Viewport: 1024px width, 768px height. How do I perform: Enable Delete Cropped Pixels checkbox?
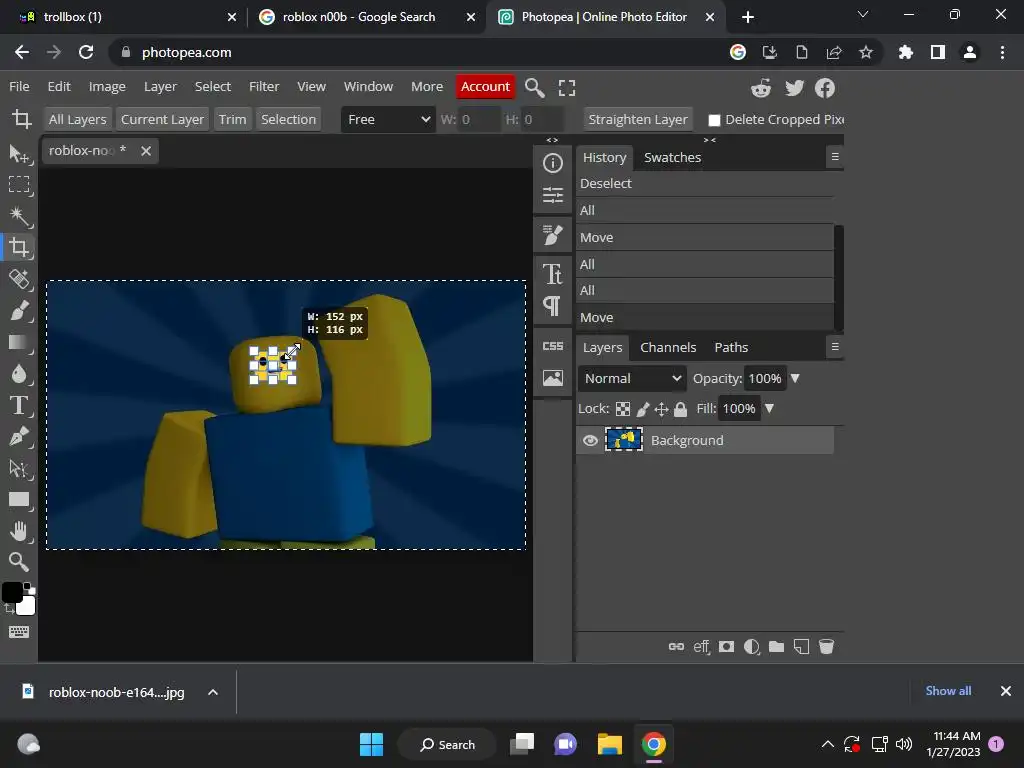(x=714, y=120)
